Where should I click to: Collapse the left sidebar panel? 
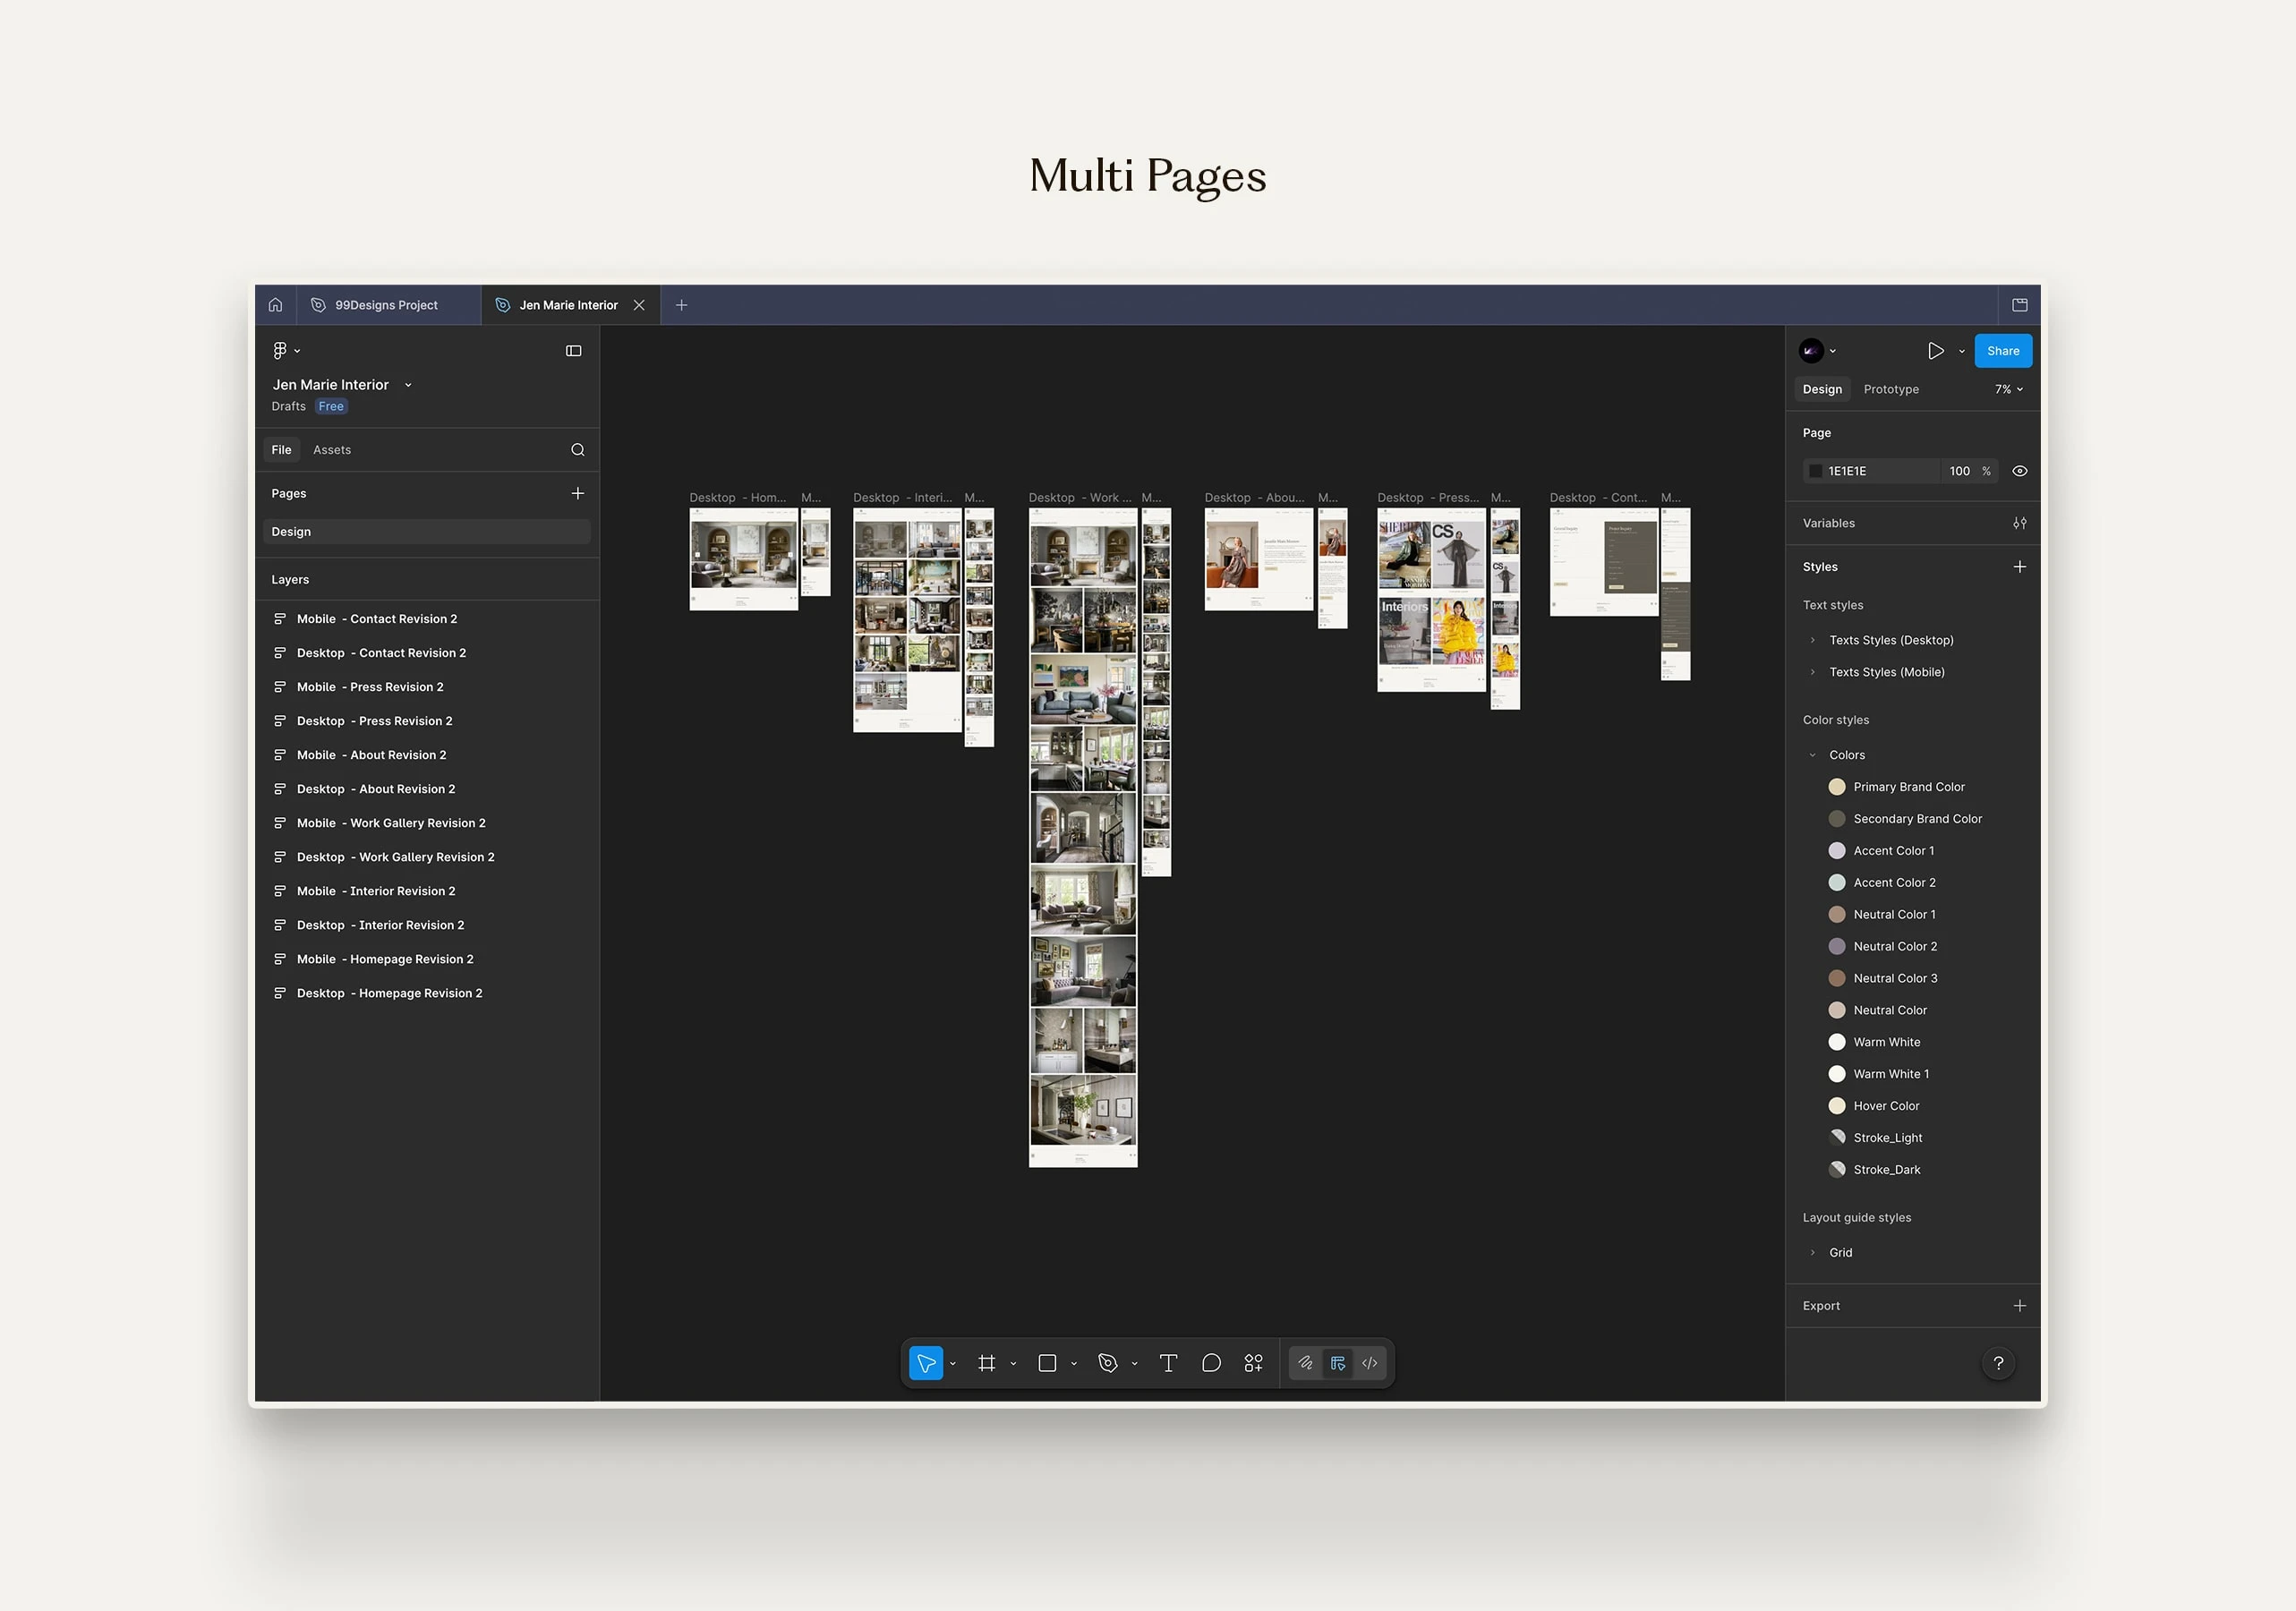573,351
